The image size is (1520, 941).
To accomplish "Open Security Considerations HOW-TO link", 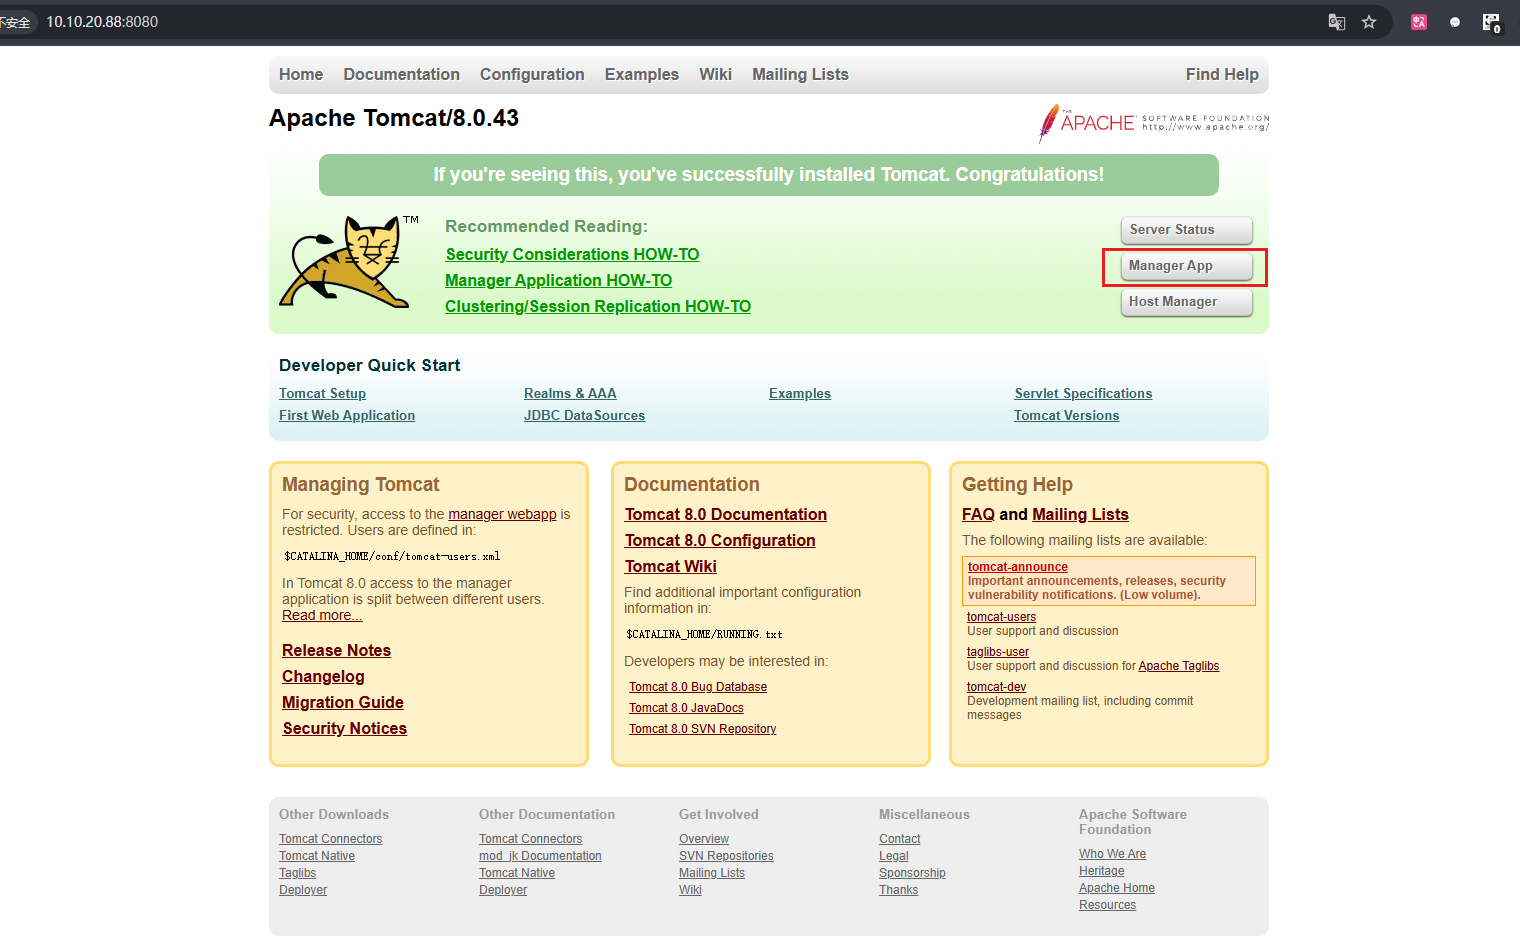I will [x=572, y=255].
